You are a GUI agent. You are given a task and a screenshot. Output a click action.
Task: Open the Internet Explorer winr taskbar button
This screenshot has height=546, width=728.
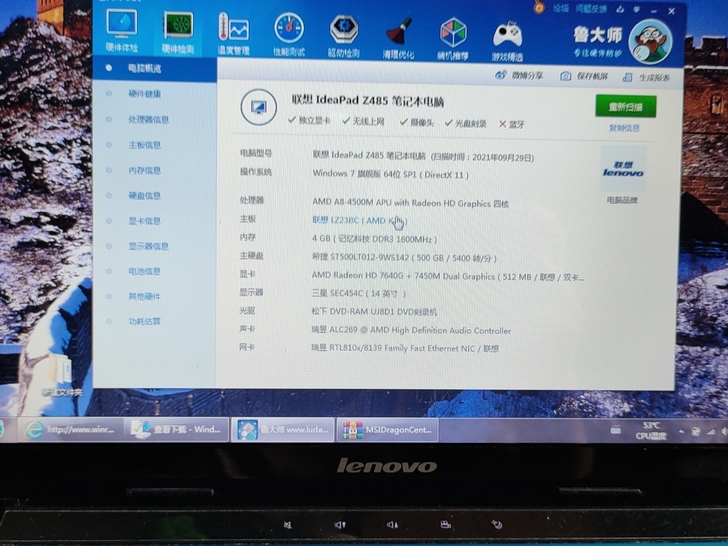71,430
